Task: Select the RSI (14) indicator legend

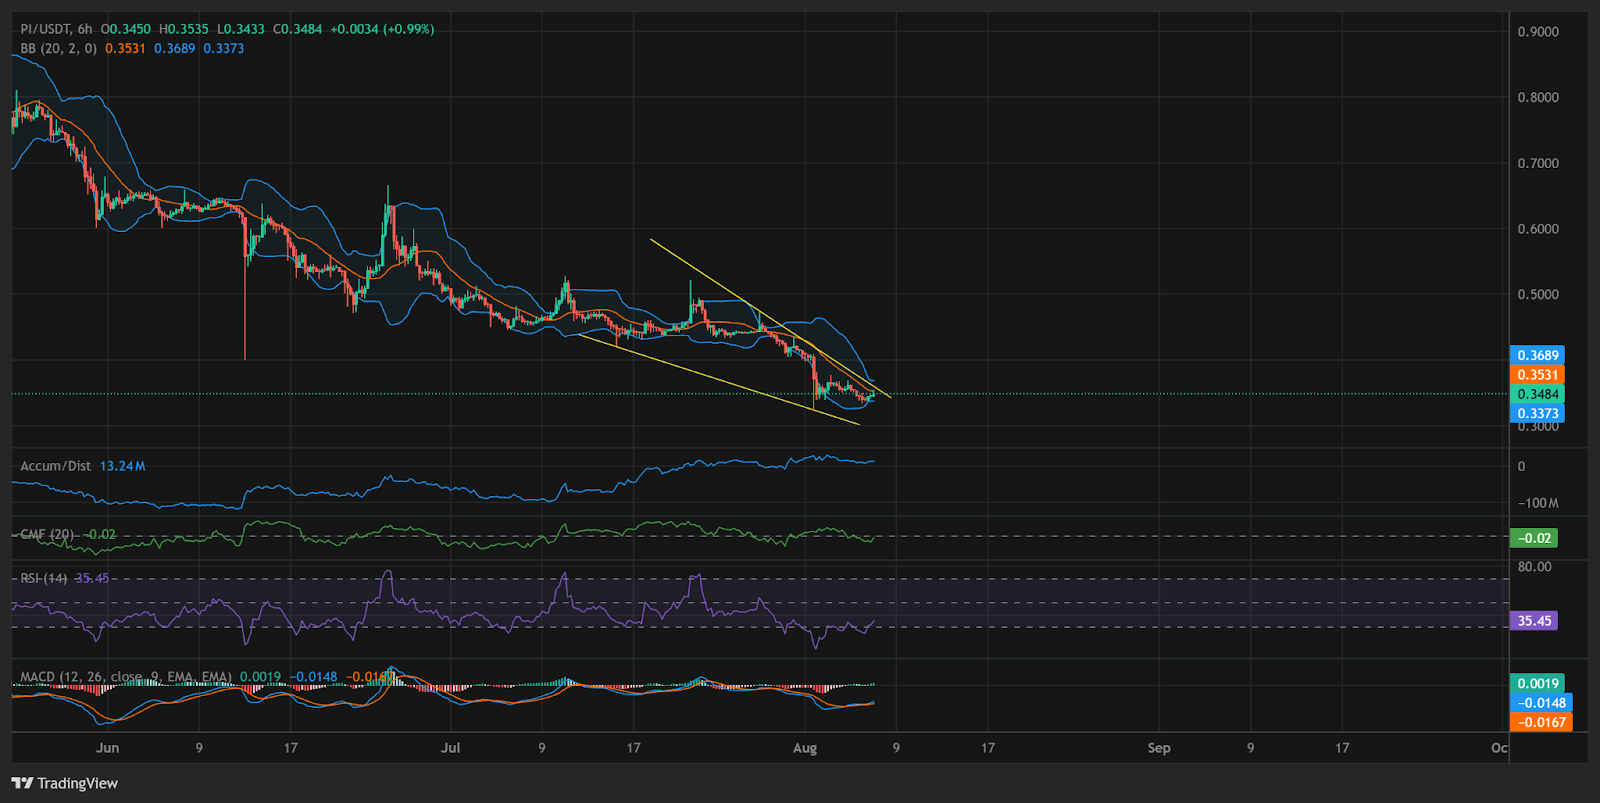Action: point(44,578)
